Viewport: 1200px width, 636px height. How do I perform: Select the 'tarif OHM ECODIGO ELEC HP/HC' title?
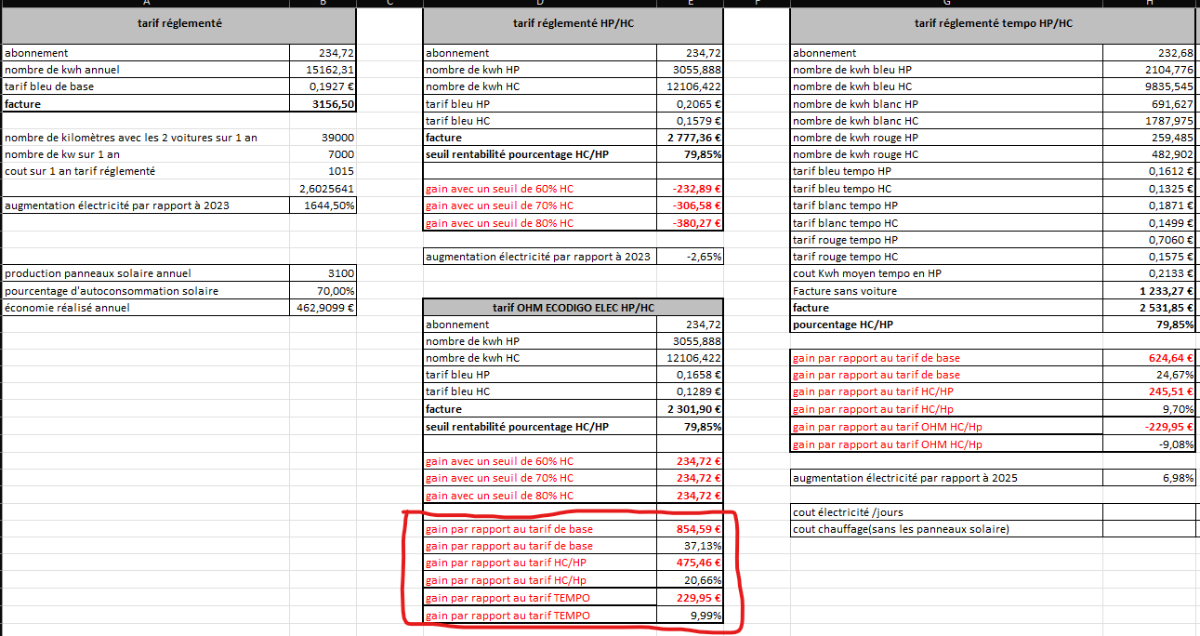[573, 308]
